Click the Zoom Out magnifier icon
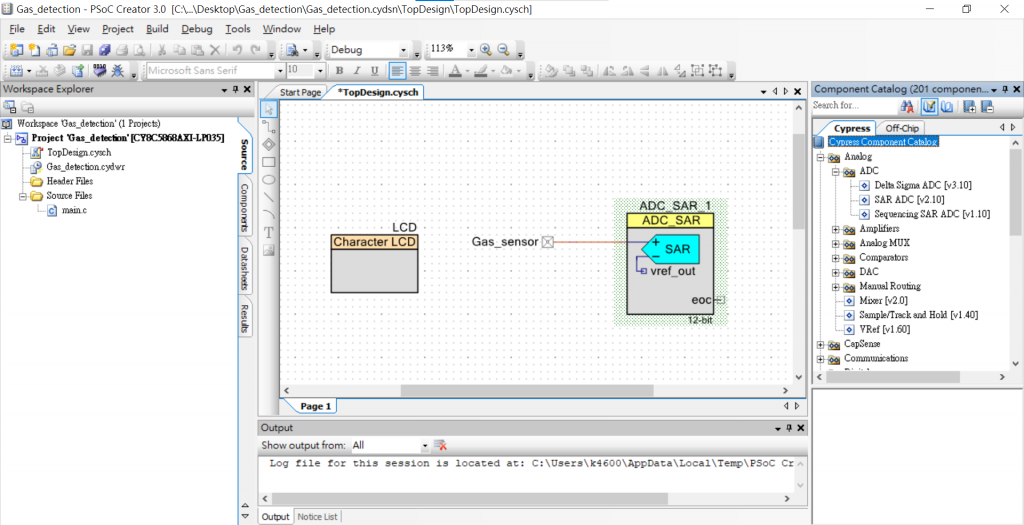The height and width of the screenshot is (525, 1024). [x=503, y=50]
